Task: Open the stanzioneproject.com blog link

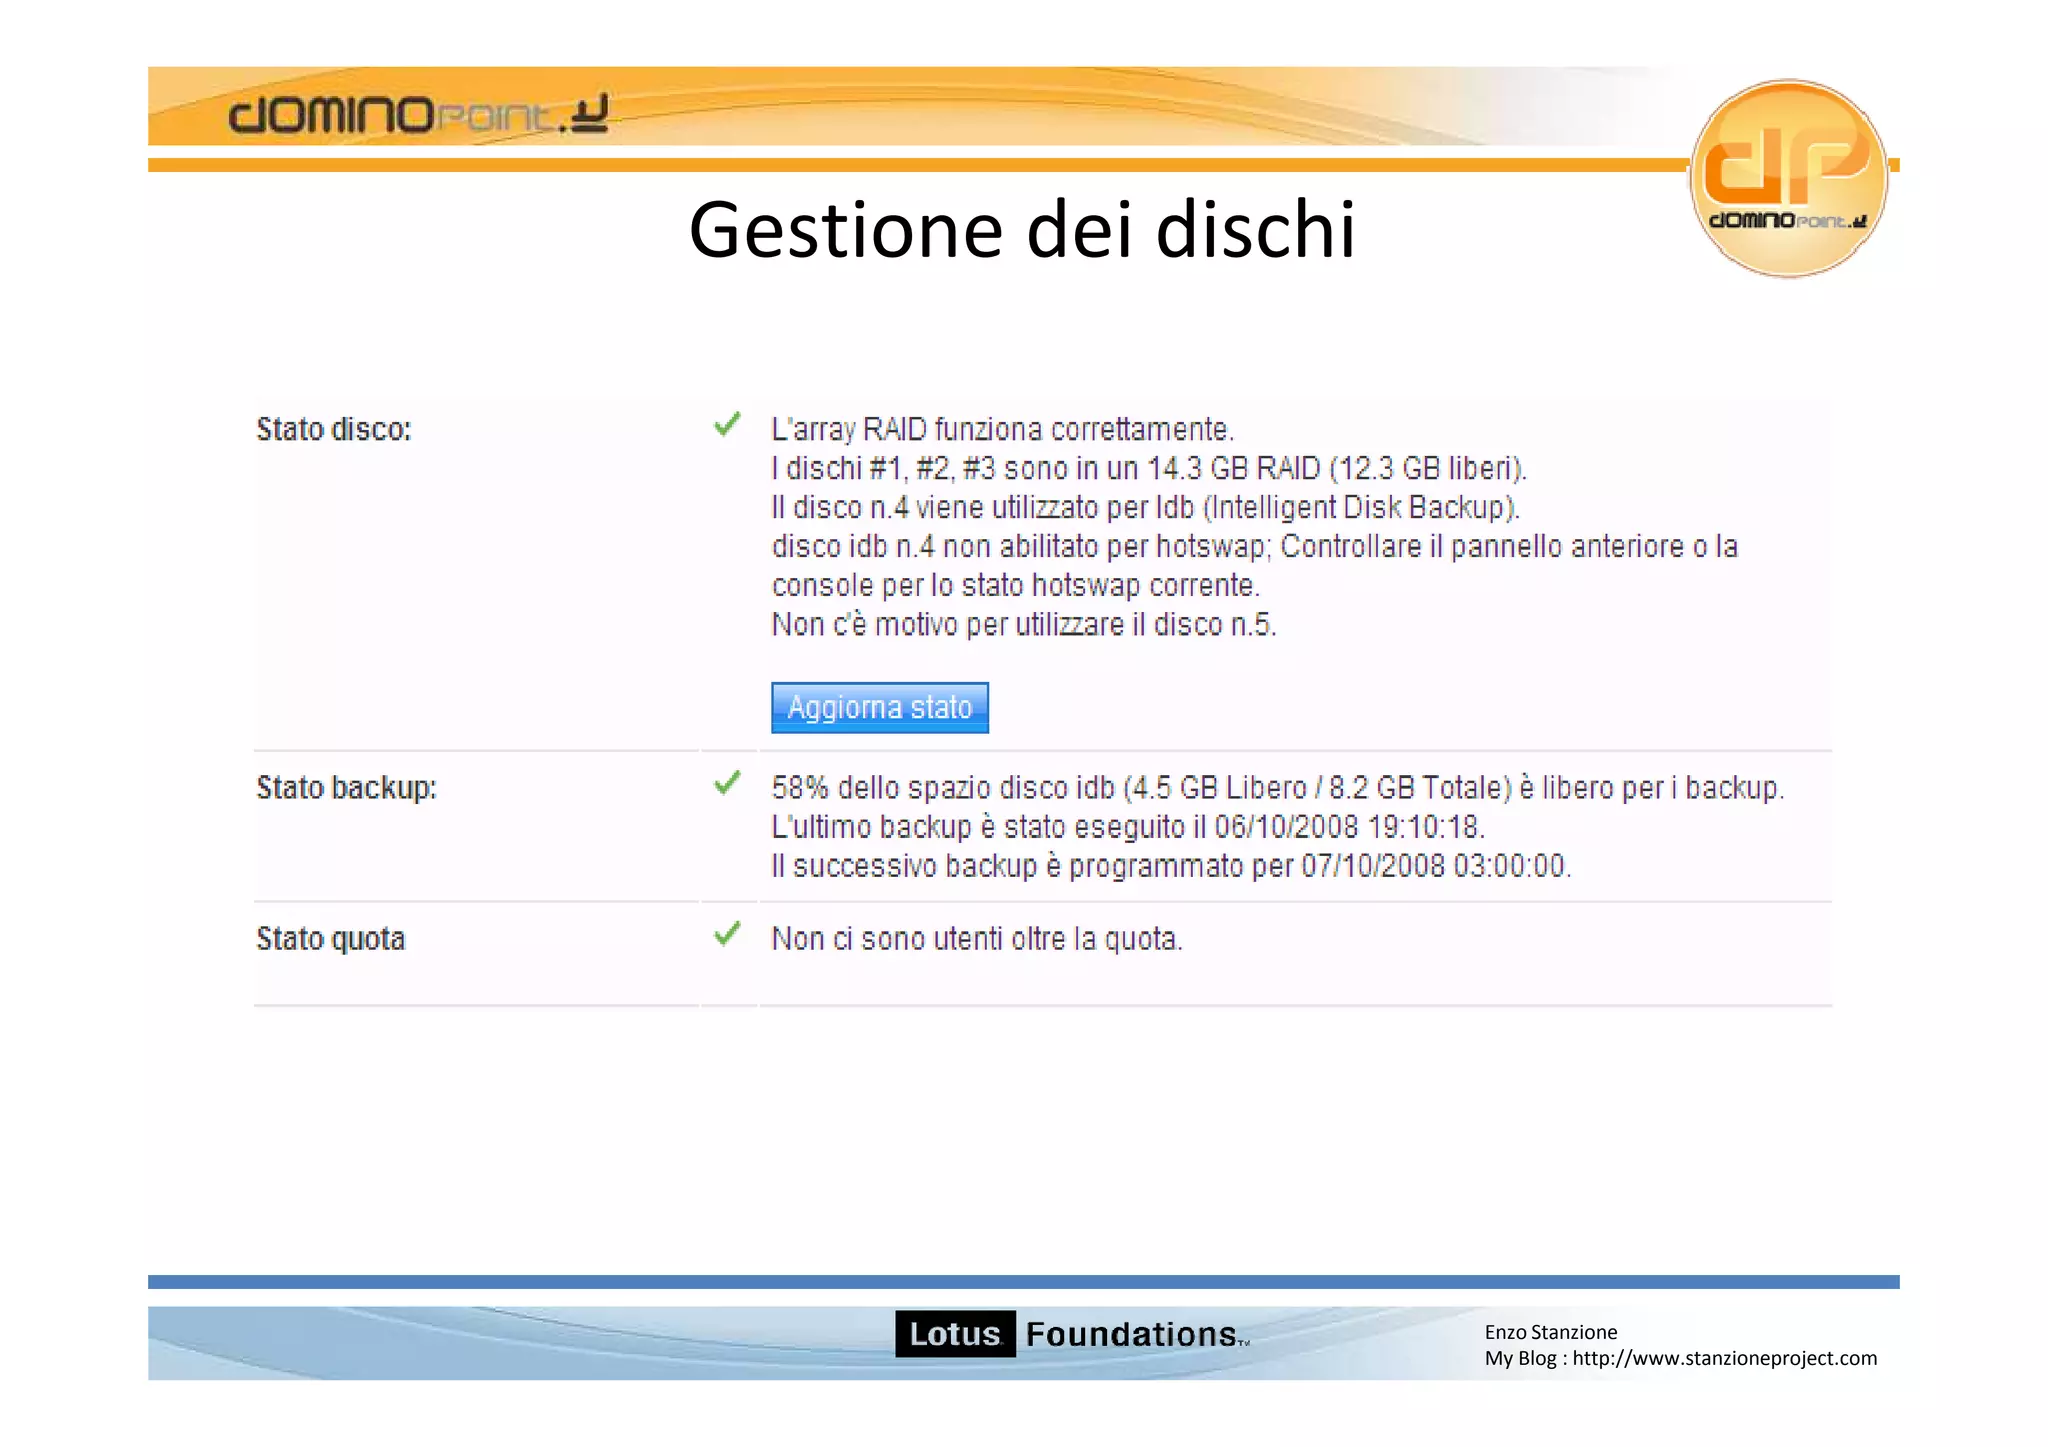Action: pos(1725,1358)
